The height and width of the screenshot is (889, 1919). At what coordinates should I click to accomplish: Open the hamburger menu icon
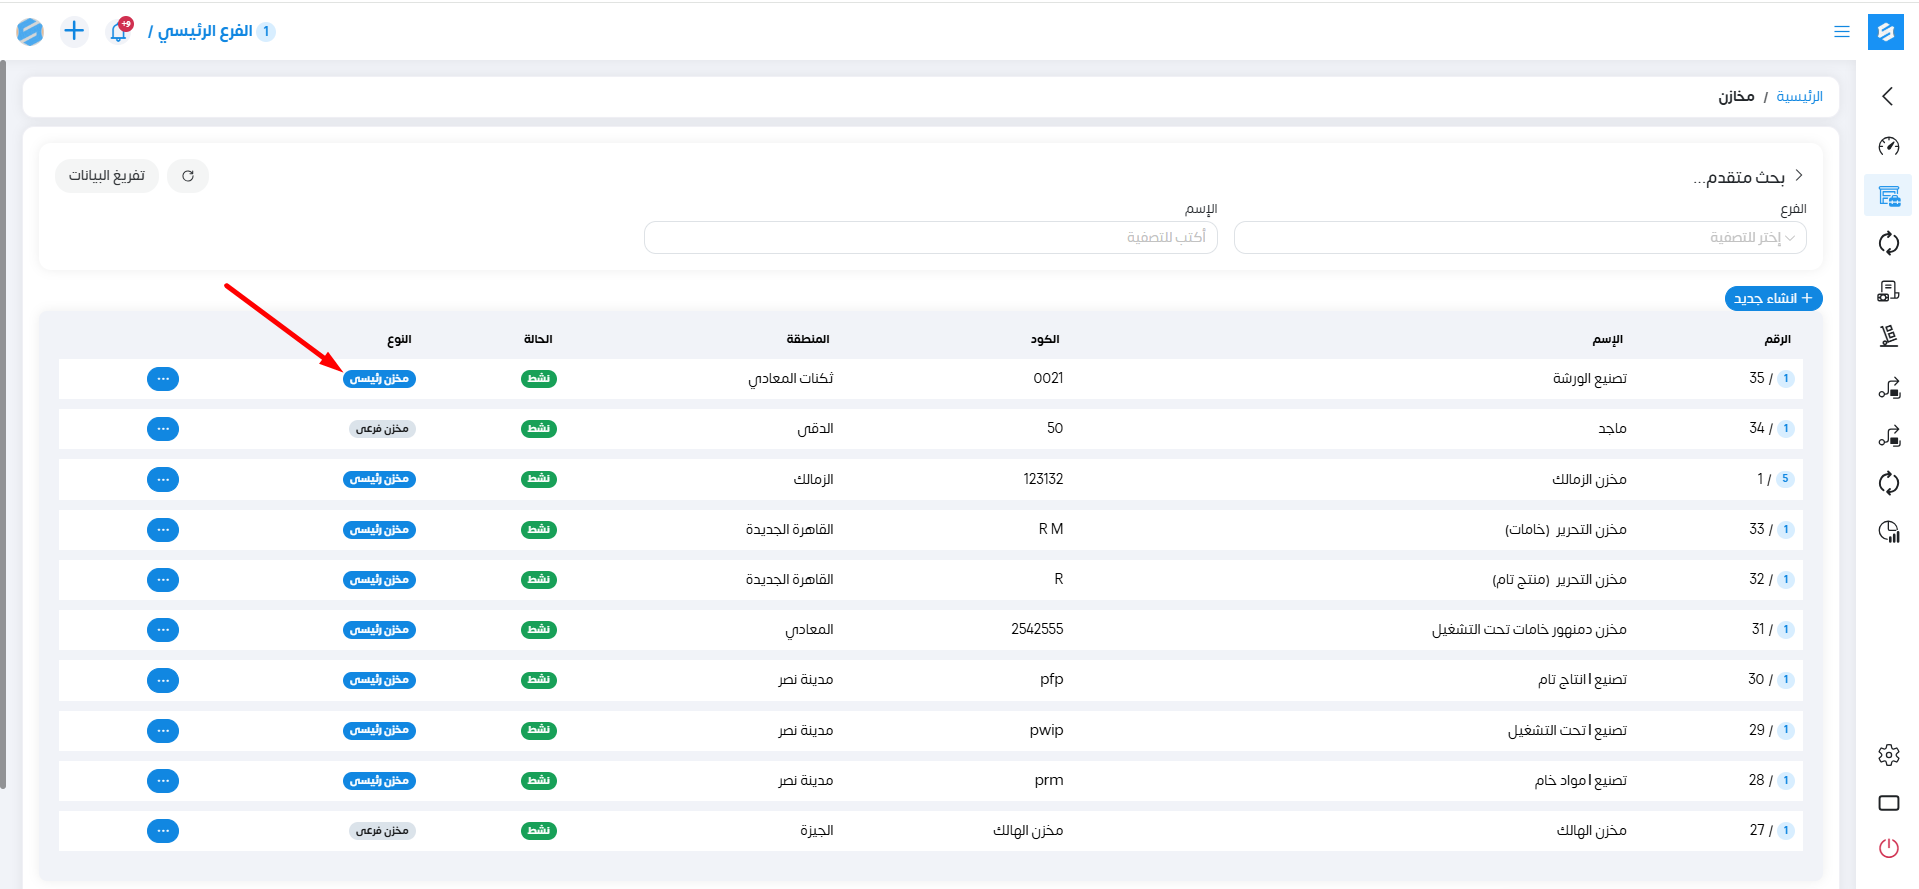1841,32
